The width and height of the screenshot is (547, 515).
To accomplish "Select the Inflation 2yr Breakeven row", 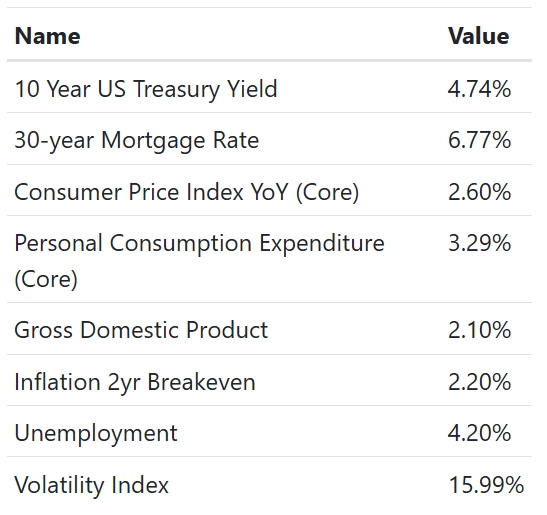I will [269, 380].
